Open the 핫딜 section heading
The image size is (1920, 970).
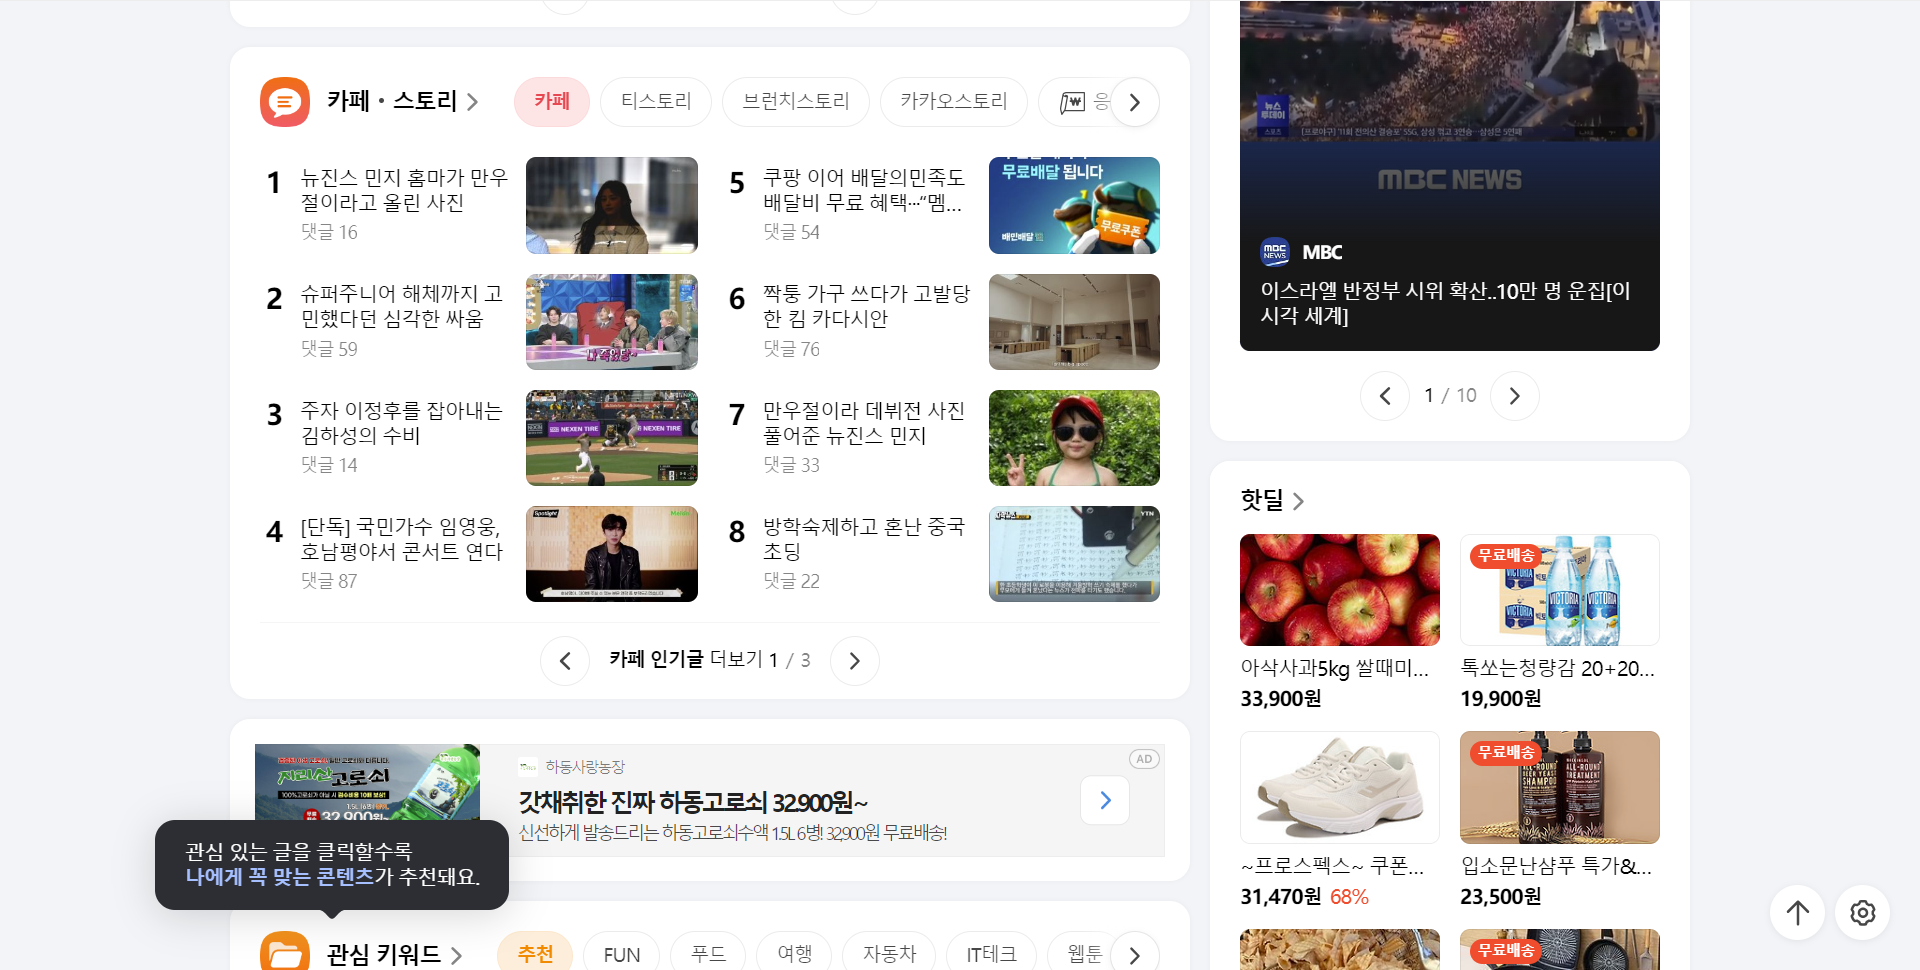(1272, 500)
